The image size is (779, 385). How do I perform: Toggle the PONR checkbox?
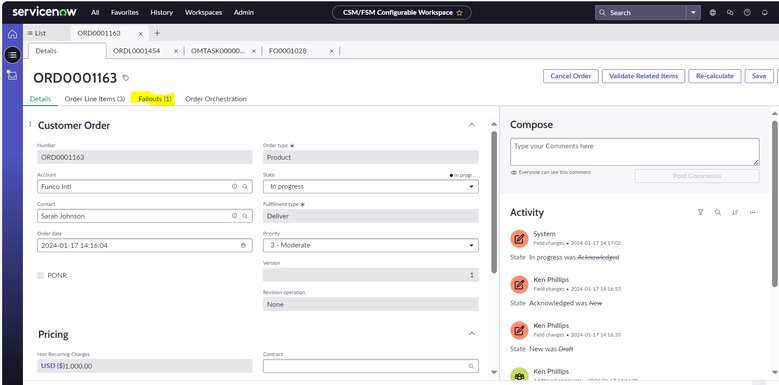41,275
